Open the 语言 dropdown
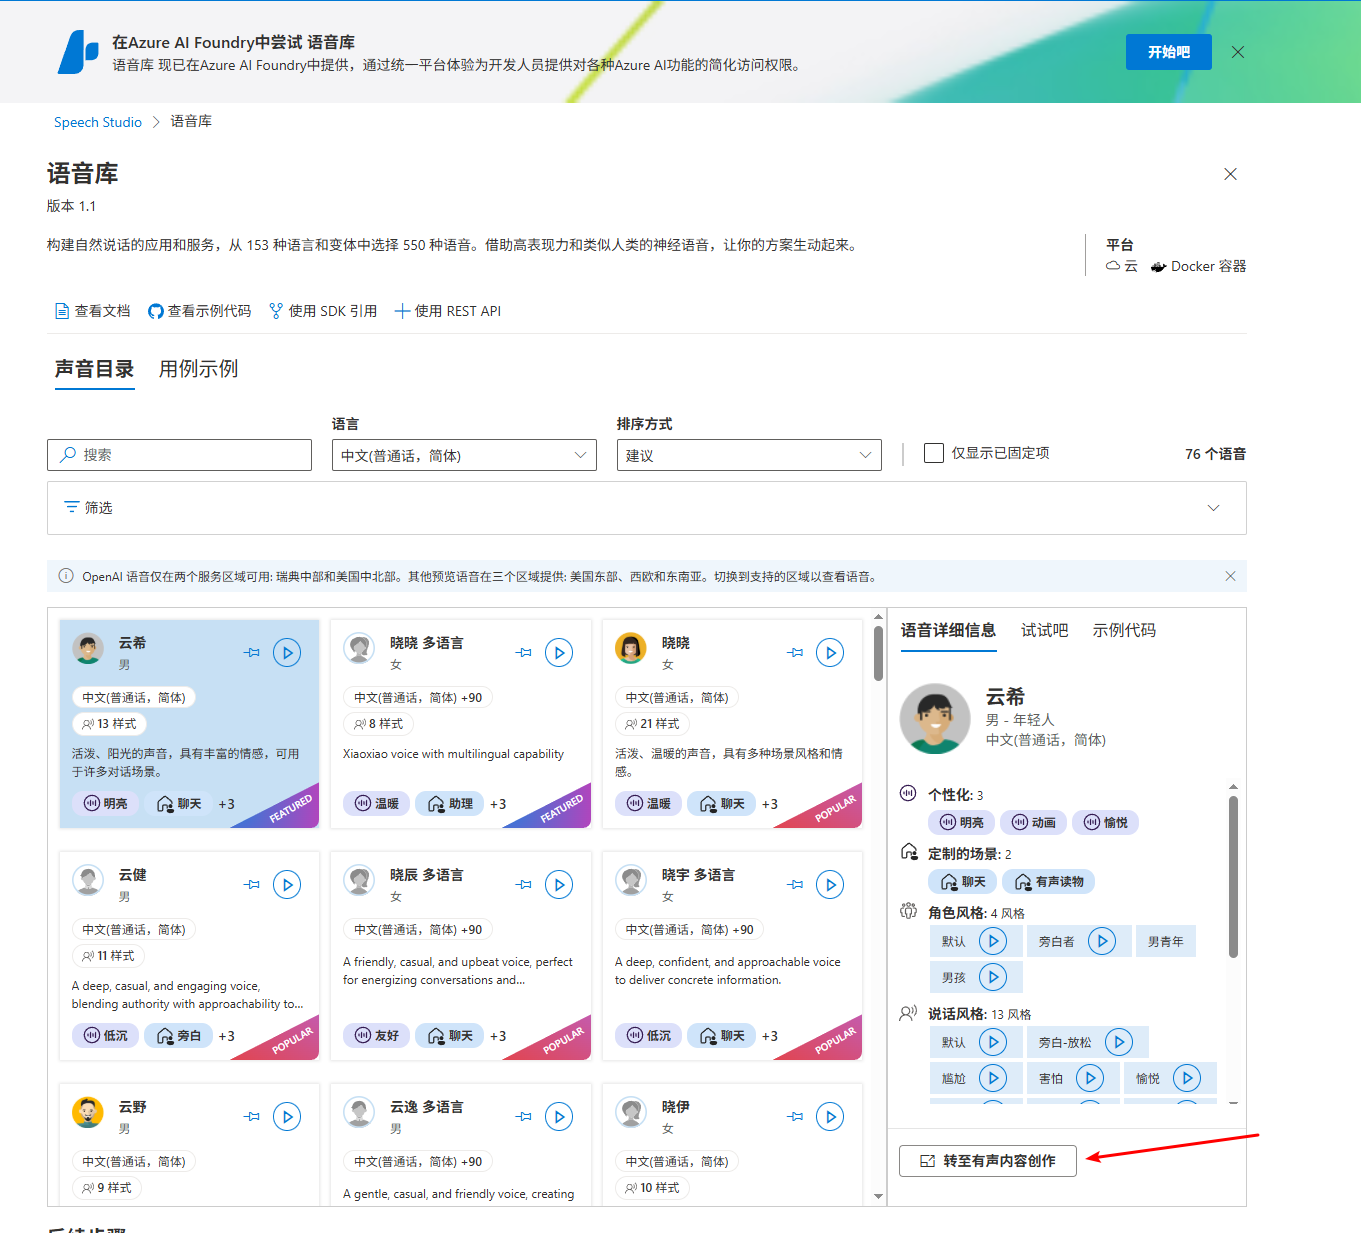 click(x=464, y=455)
